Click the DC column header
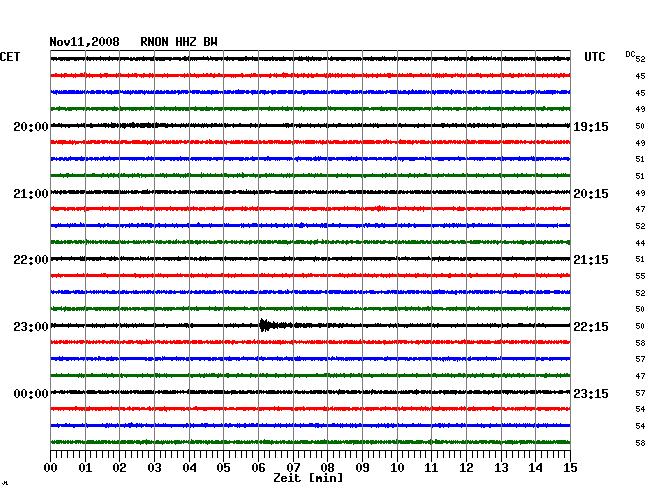The image size is (650, 494). 630,54
